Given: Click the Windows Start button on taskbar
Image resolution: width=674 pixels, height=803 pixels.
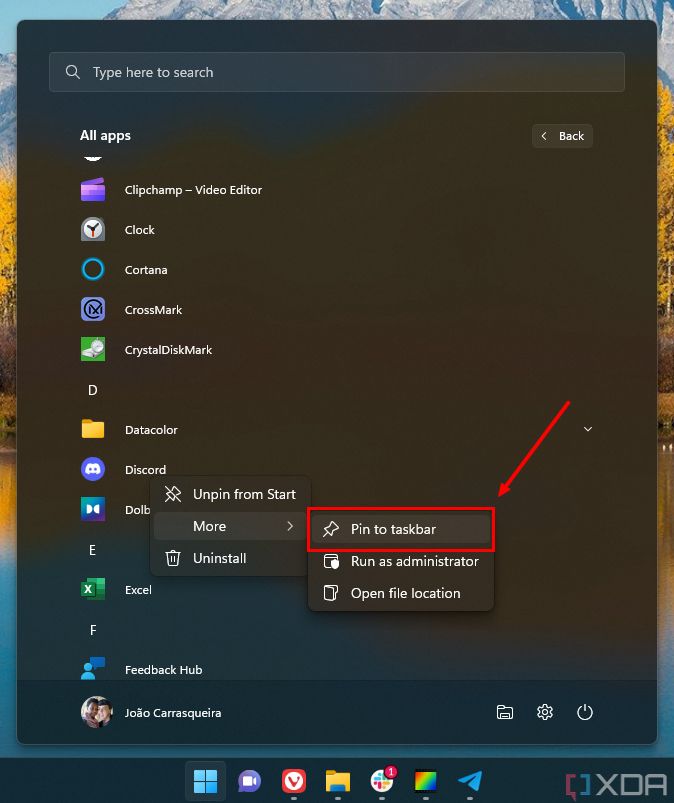Looking at the screenshot, I should click(205, 781).
